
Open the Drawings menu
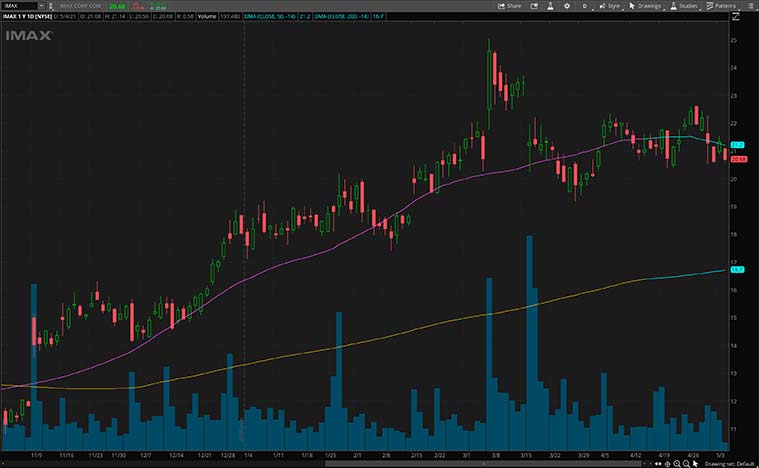click(646, 5)
